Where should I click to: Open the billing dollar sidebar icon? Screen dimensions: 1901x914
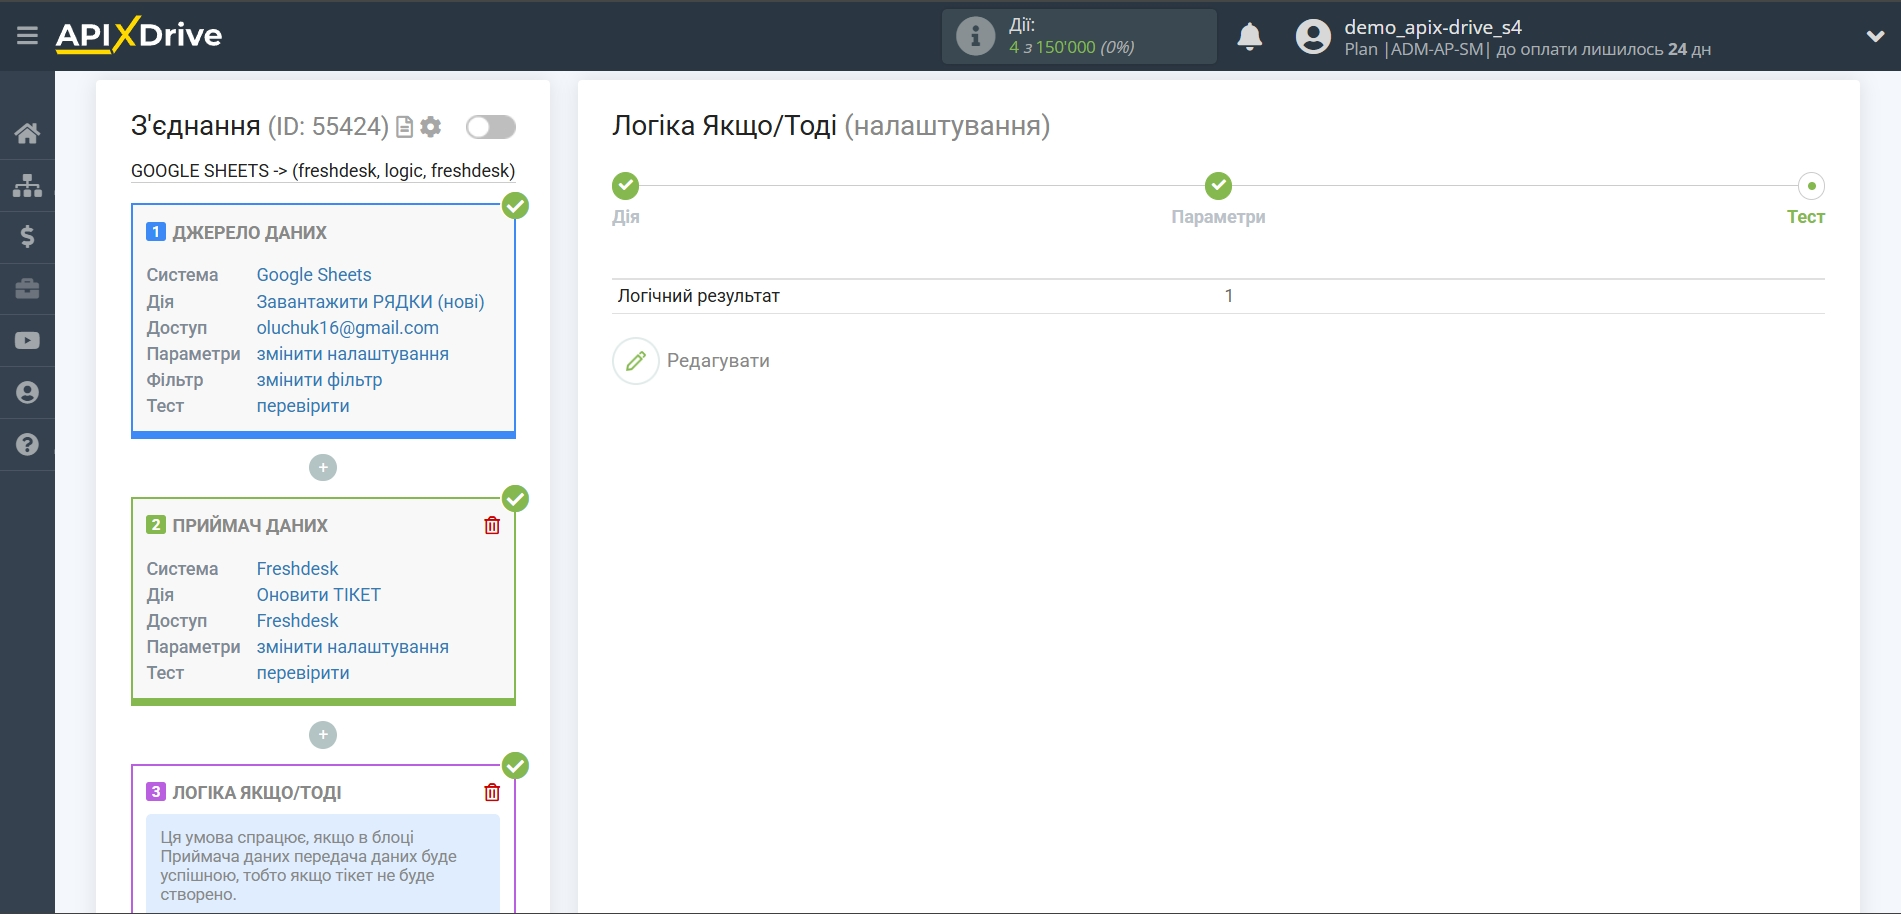coord(27,237)
